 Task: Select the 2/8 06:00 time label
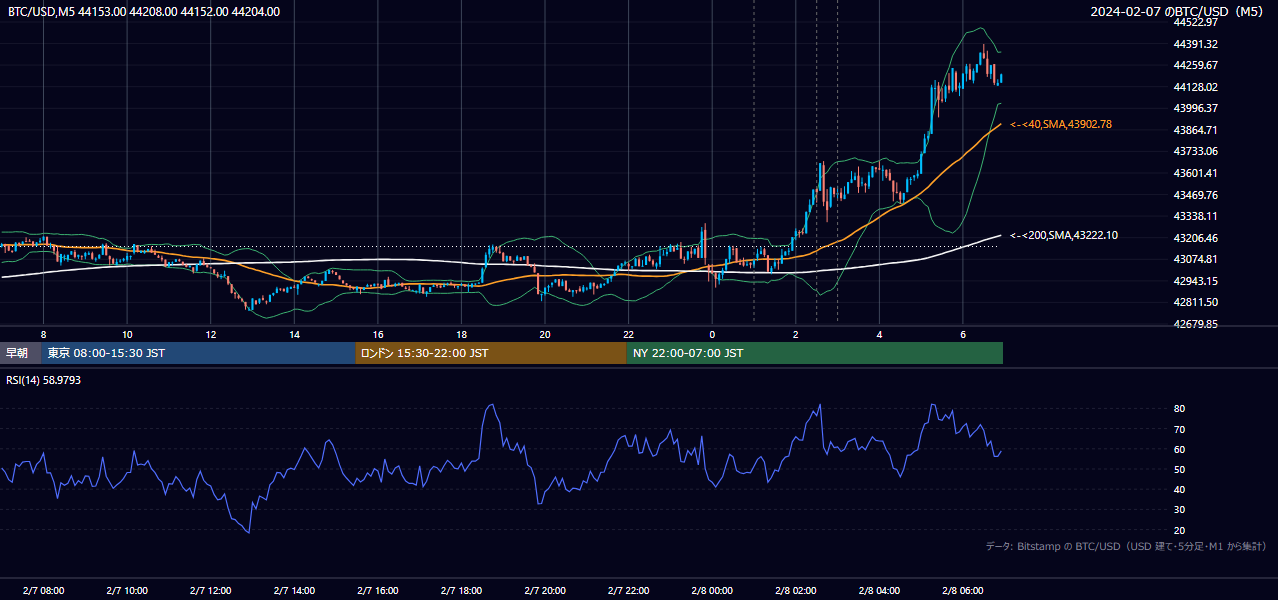963,591
